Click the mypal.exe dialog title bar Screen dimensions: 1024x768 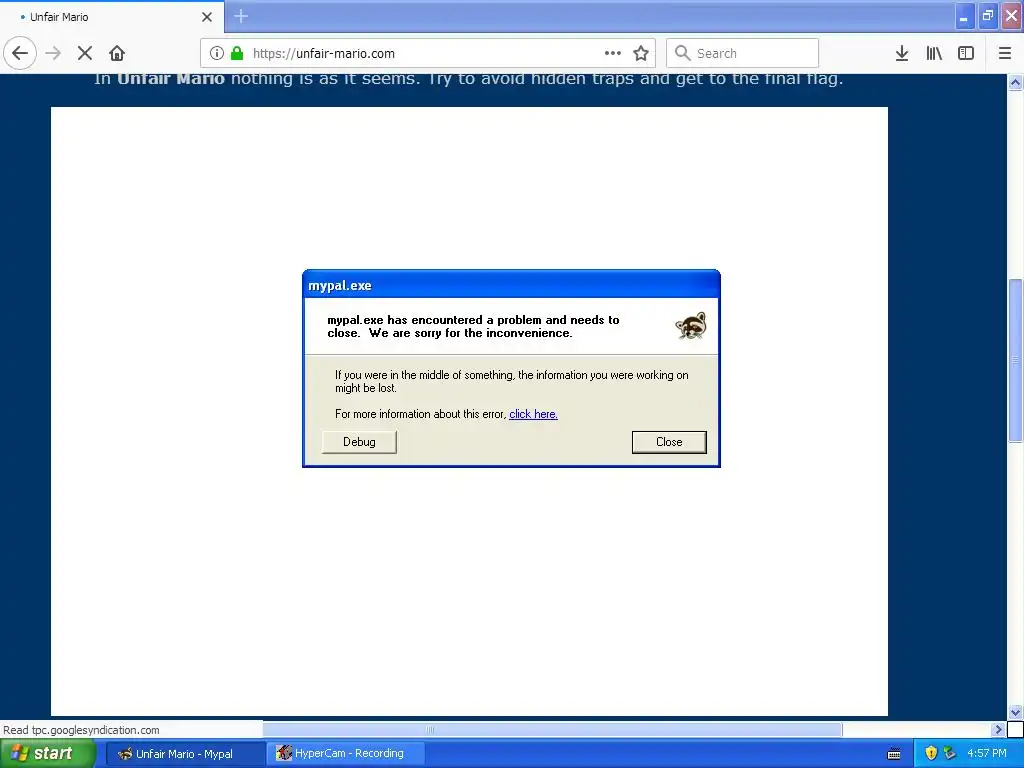[511, 285]
